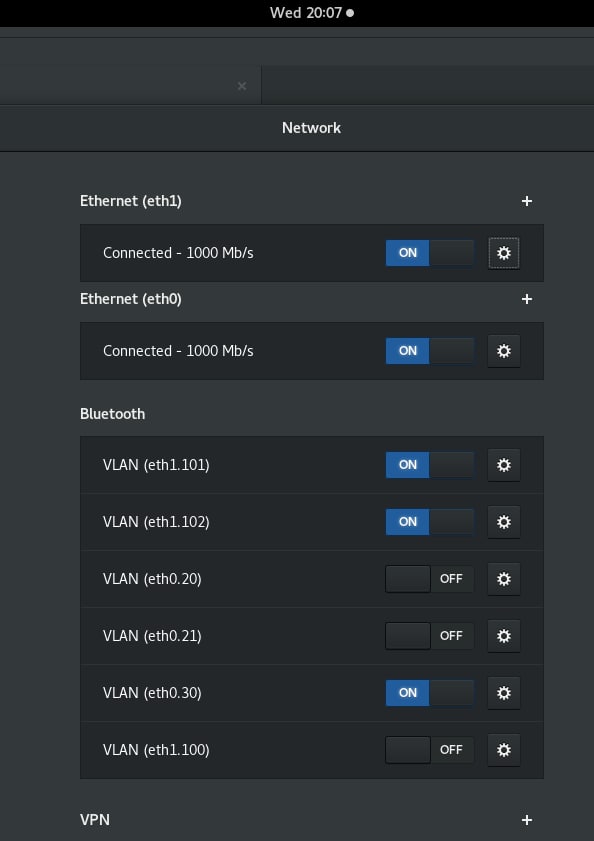
Task: Open gear settings for VLAN eth0.21
Action: [503, 636]
